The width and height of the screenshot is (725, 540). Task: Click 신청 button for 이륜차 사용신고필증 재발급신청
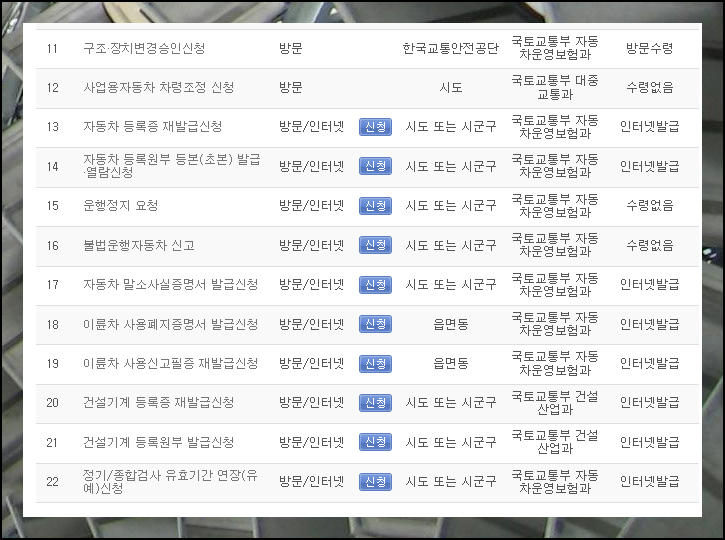click(x=375, y=364)
